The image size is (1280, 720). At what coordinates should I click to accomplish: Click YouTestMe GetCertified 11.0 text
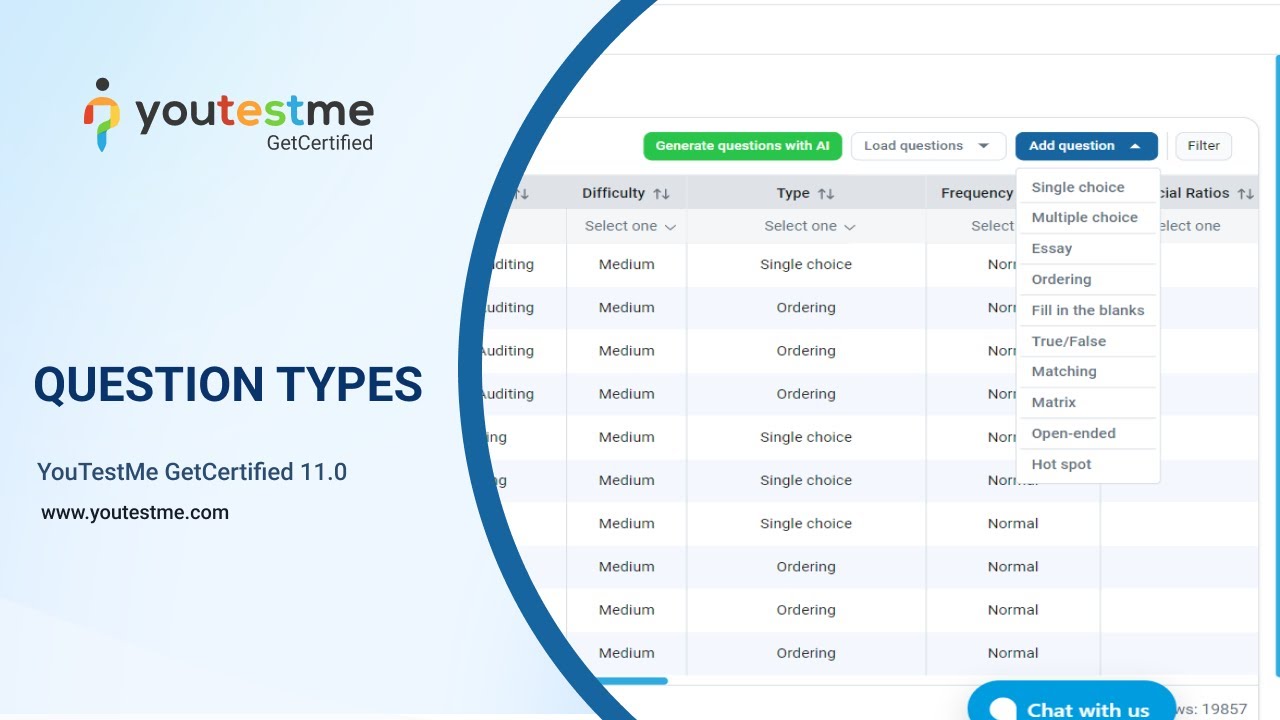point(192,472)
